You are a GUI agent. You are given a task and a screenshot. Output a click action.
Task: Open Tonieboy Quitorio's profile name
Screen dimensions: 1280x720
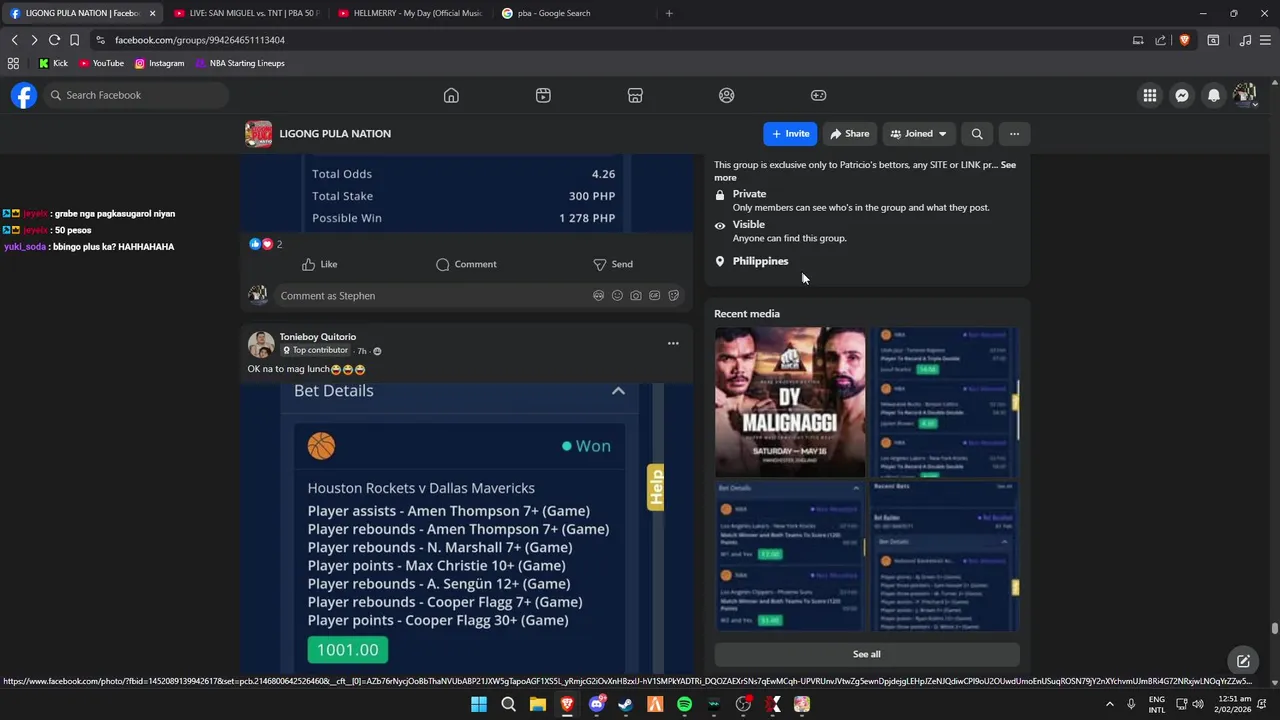coord(318,337)
